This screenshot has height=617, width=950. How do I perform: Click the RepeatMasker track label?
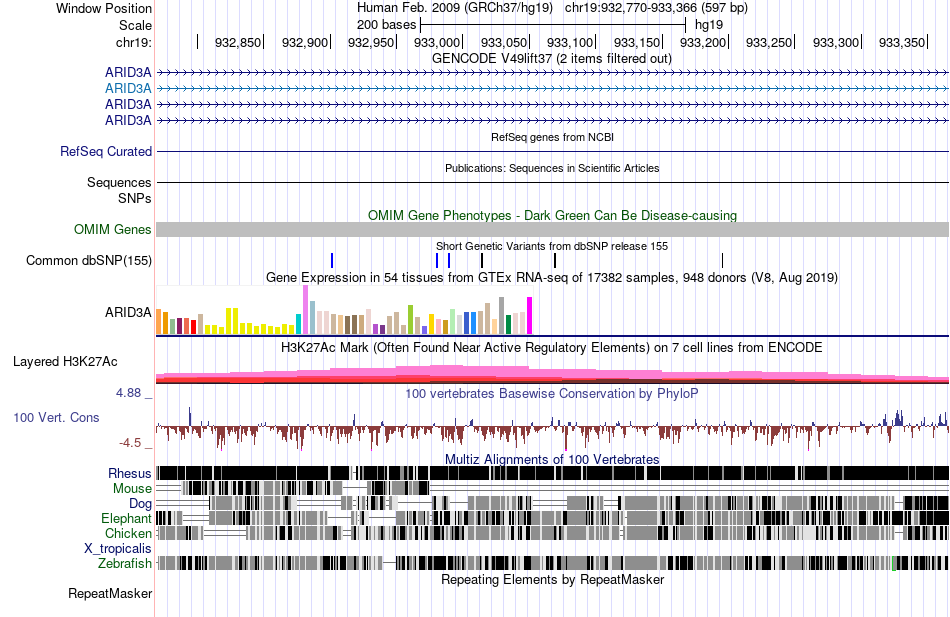[x=110, y=594]
